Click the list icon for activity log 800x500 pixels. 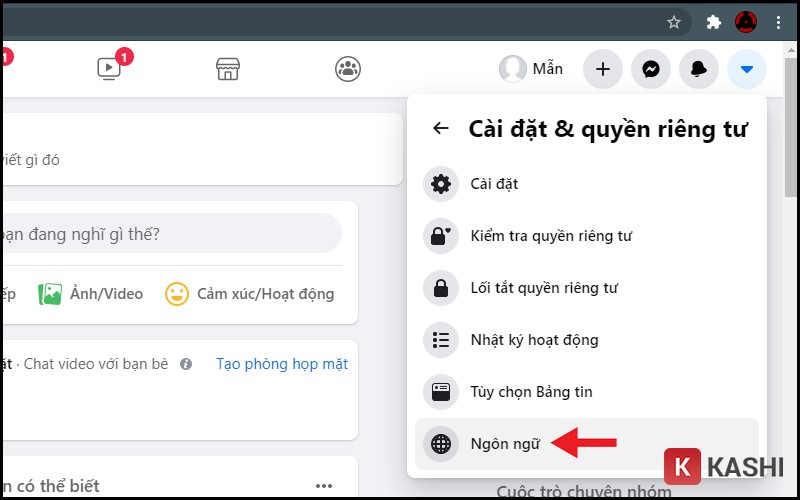click(x=441, y=340)
